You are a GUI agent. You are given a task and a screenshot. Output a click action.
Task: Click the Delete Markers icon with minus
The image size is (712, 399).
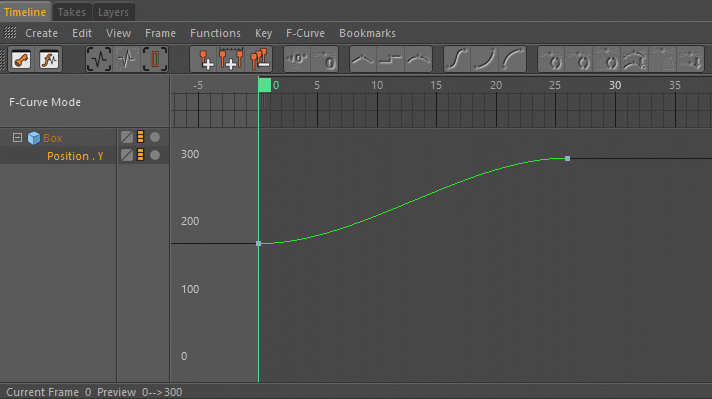tap(259, 59)
